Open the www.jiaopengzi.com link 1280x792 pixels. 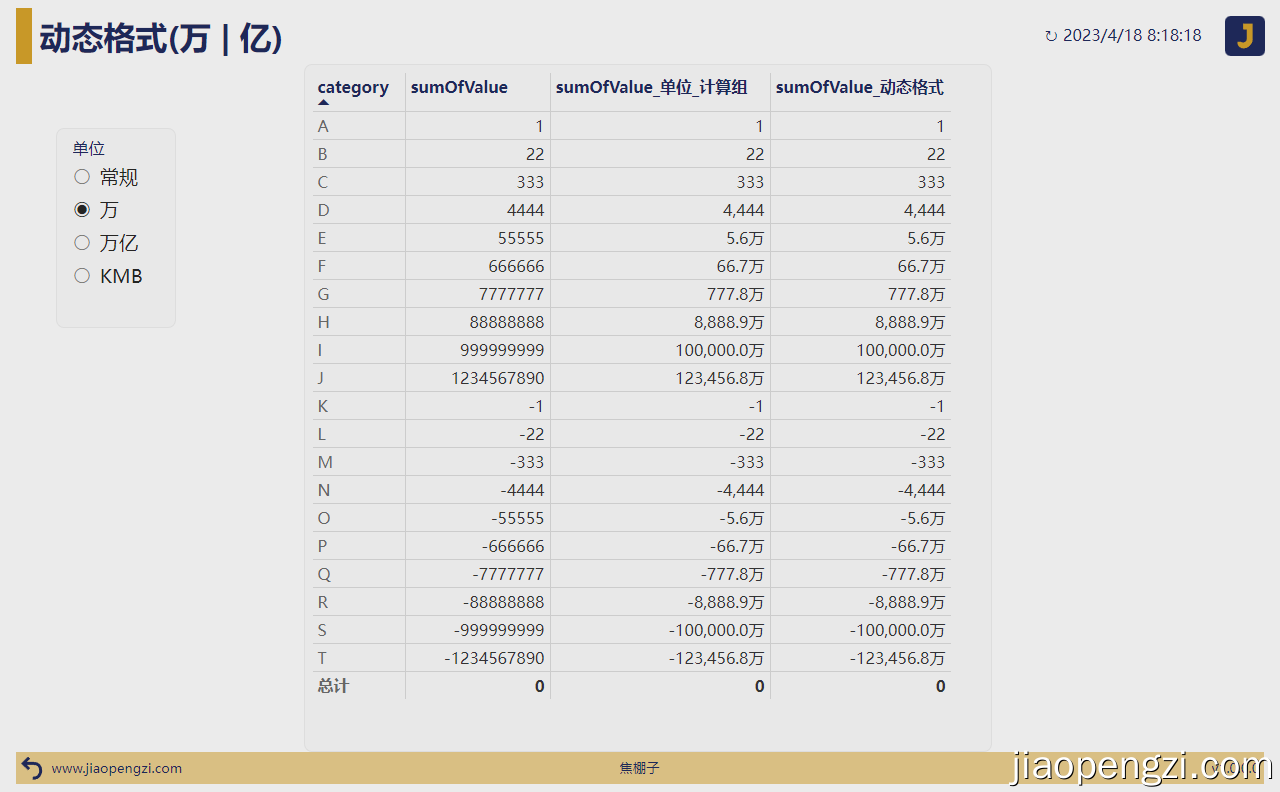(117, 768)
